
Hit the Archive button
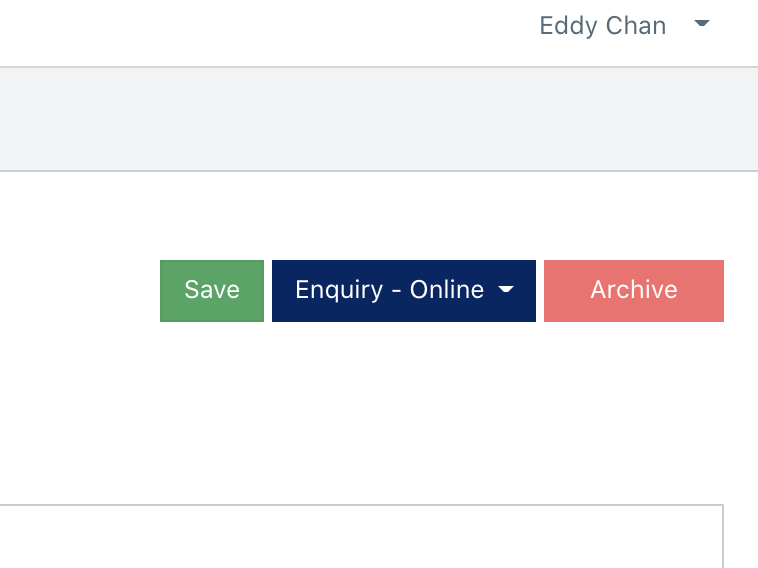[633, 290]
